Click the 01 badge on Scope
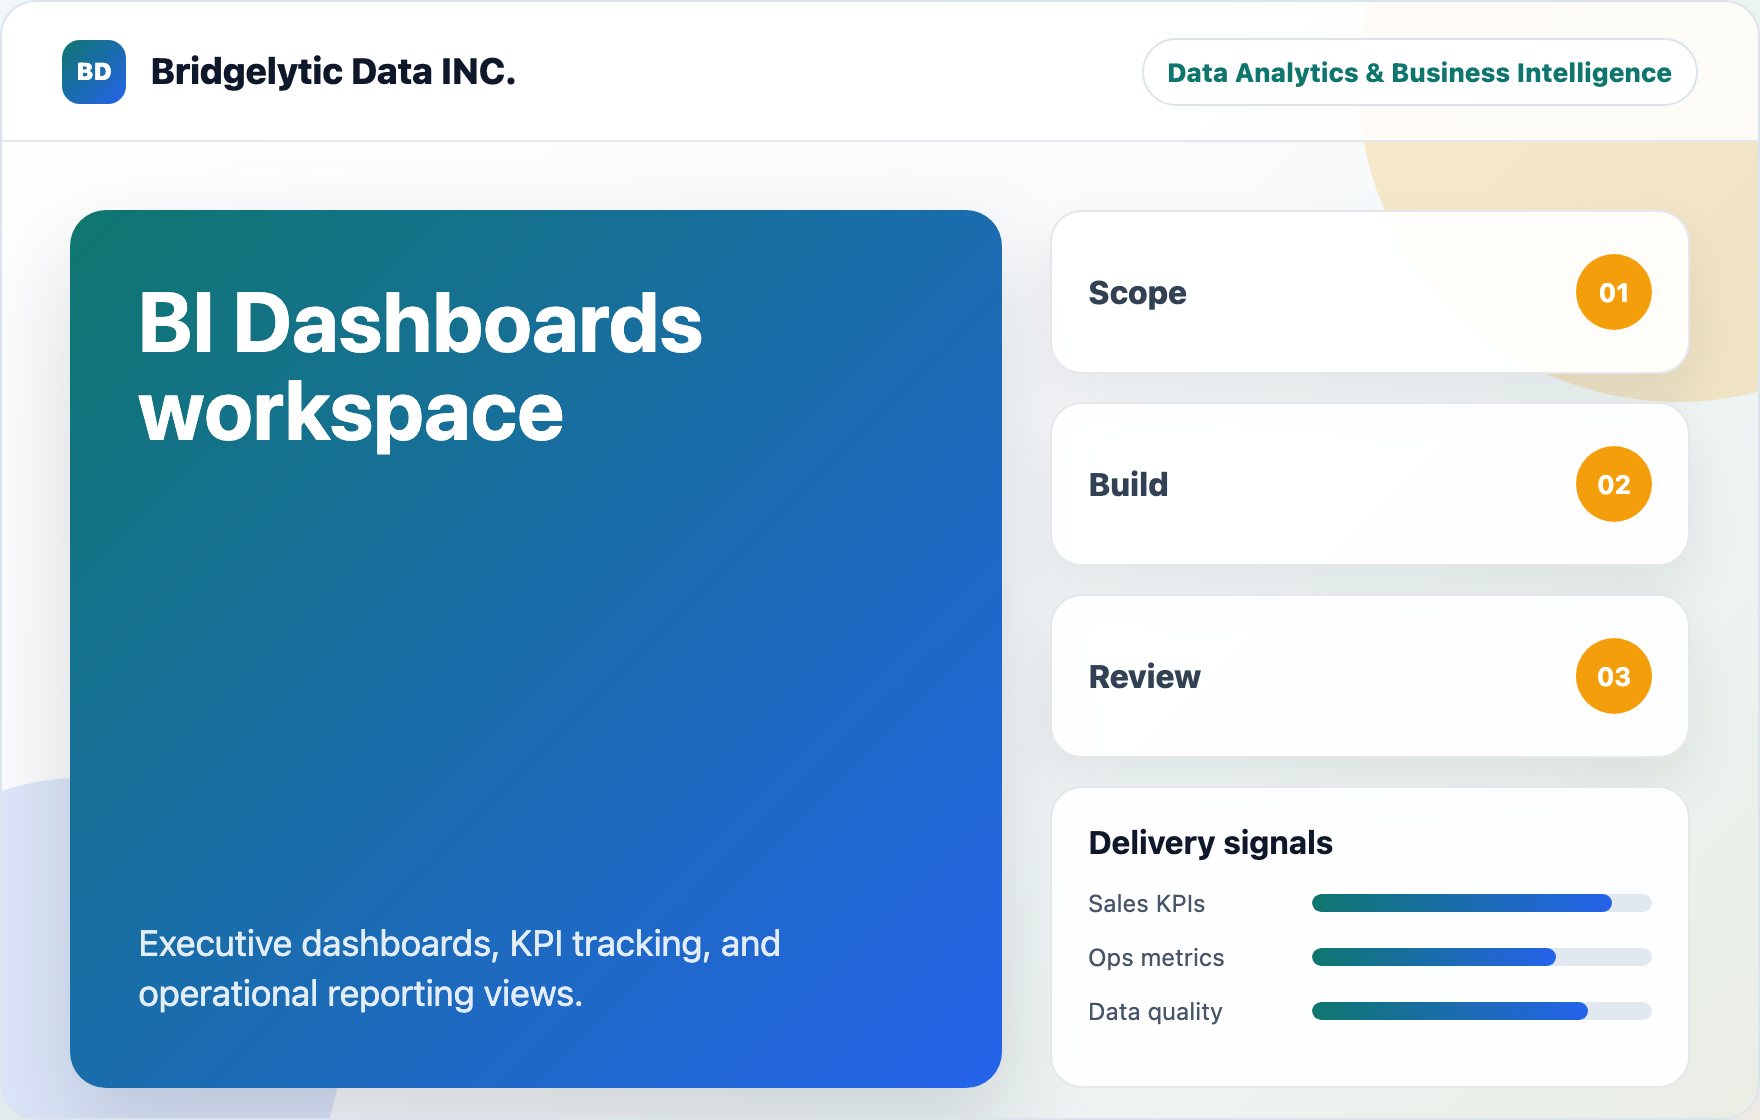 1613,292
